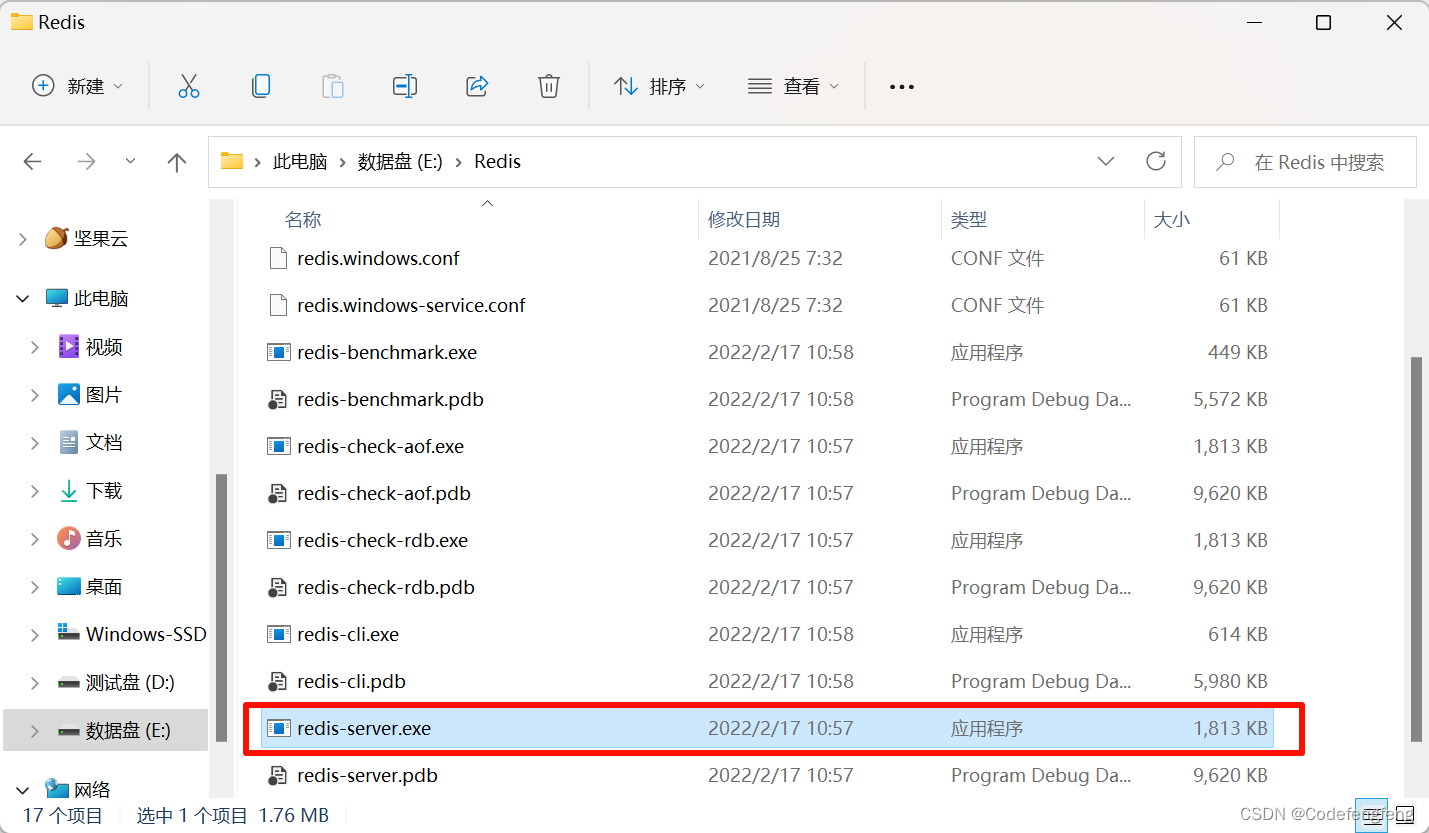Select redis-check-rdb.pdb file name
Image resolution: width=1429 pixels, height=833 pixels.
coord(386,587)
